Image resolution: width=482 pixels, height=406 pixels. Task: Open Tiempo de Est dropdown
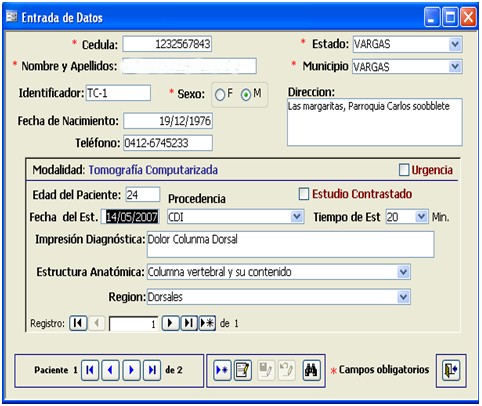[x=421, y=217]
